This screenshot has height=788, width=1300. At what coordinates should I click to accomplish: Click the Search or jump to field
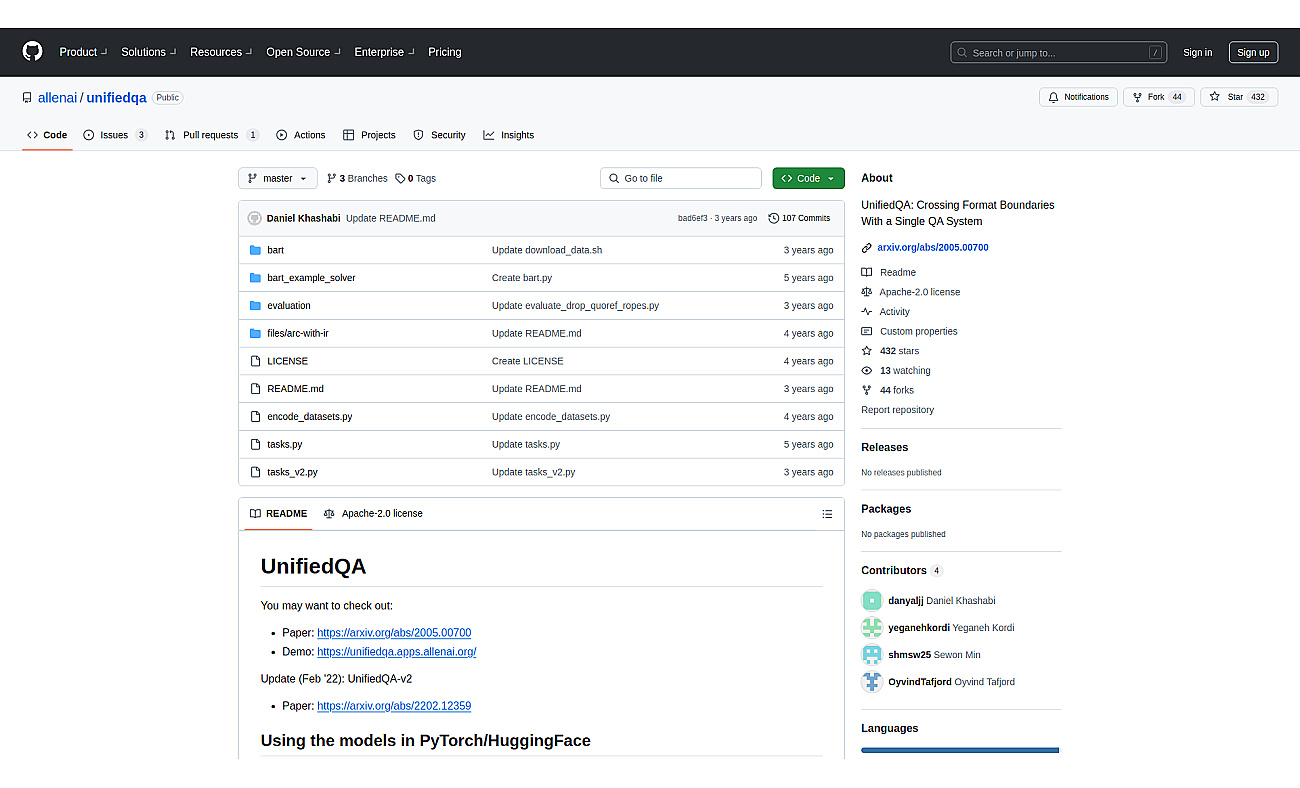click(x=1060, y=53)
